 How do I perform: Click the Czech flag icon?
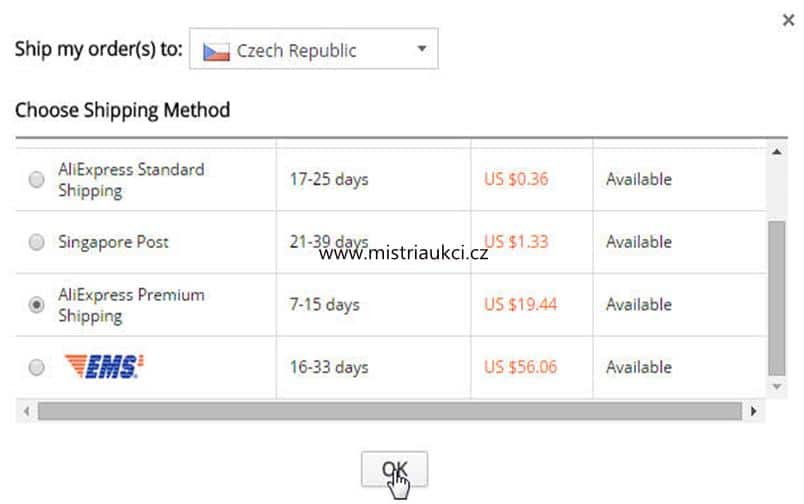tap(216, 51)
